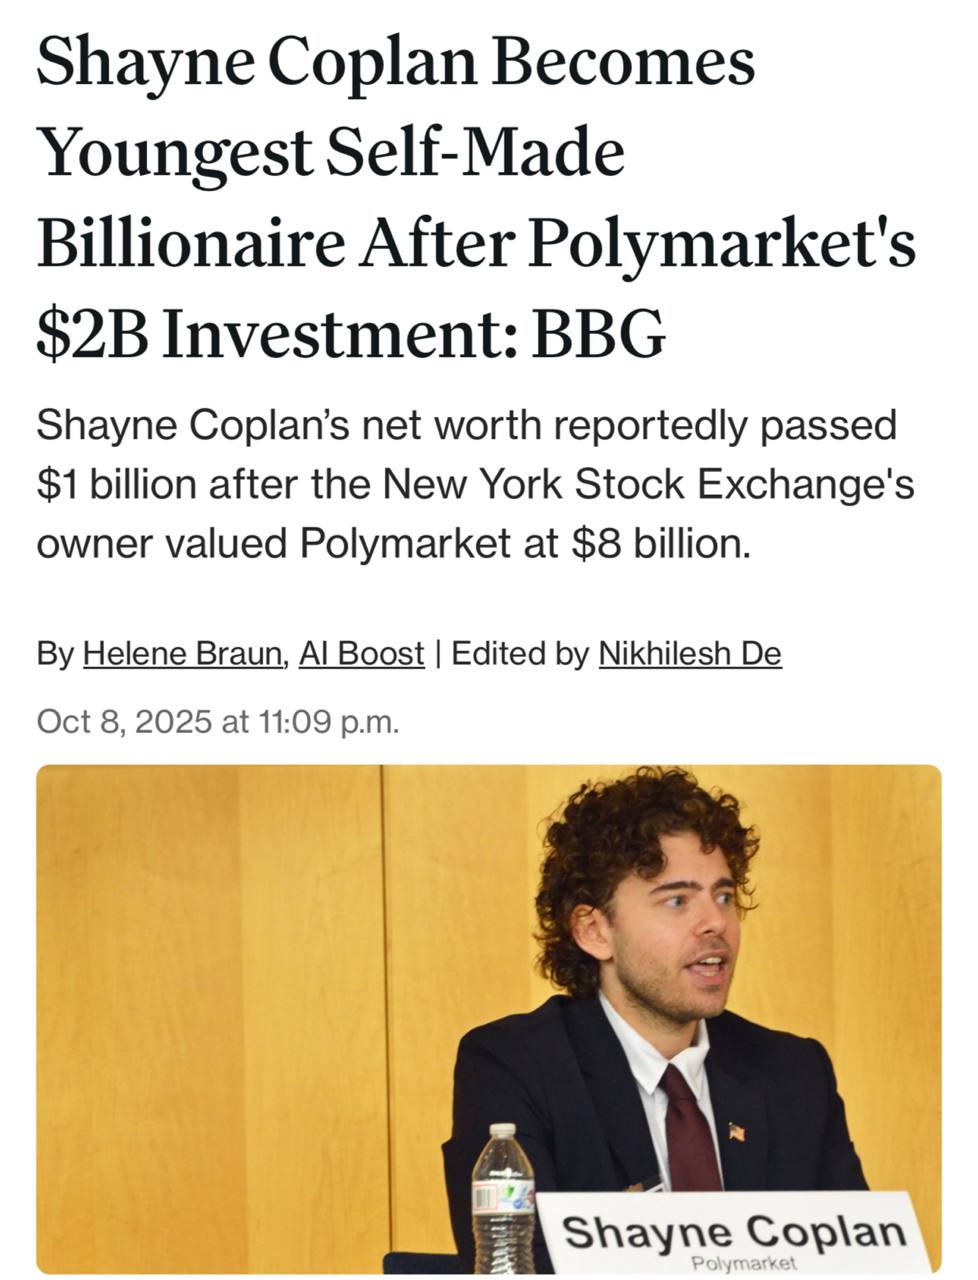978x1280 pixels.
Task: Click "$8 billion" in the summary text
Action: [660, 544]
